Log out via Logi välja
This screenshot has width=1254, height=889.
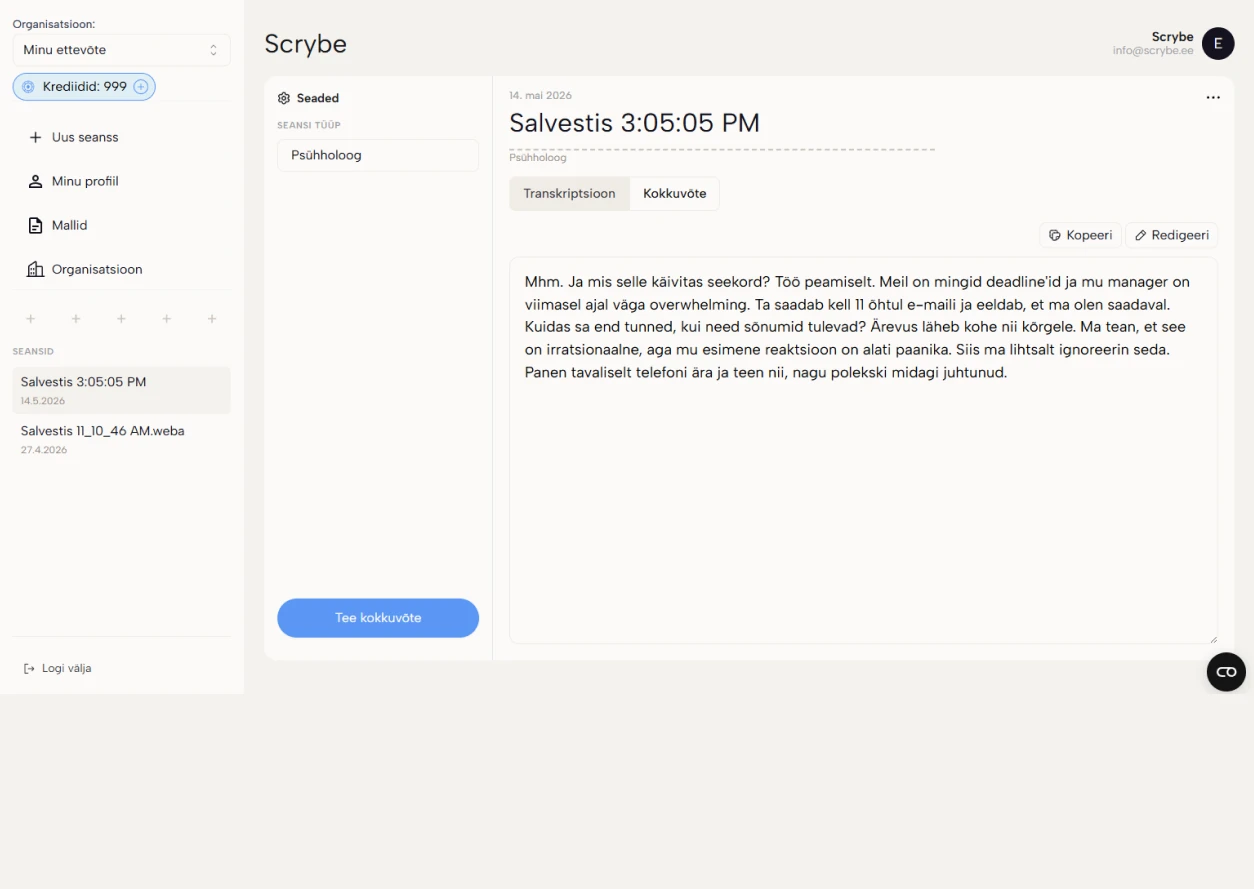pos(57,668)
